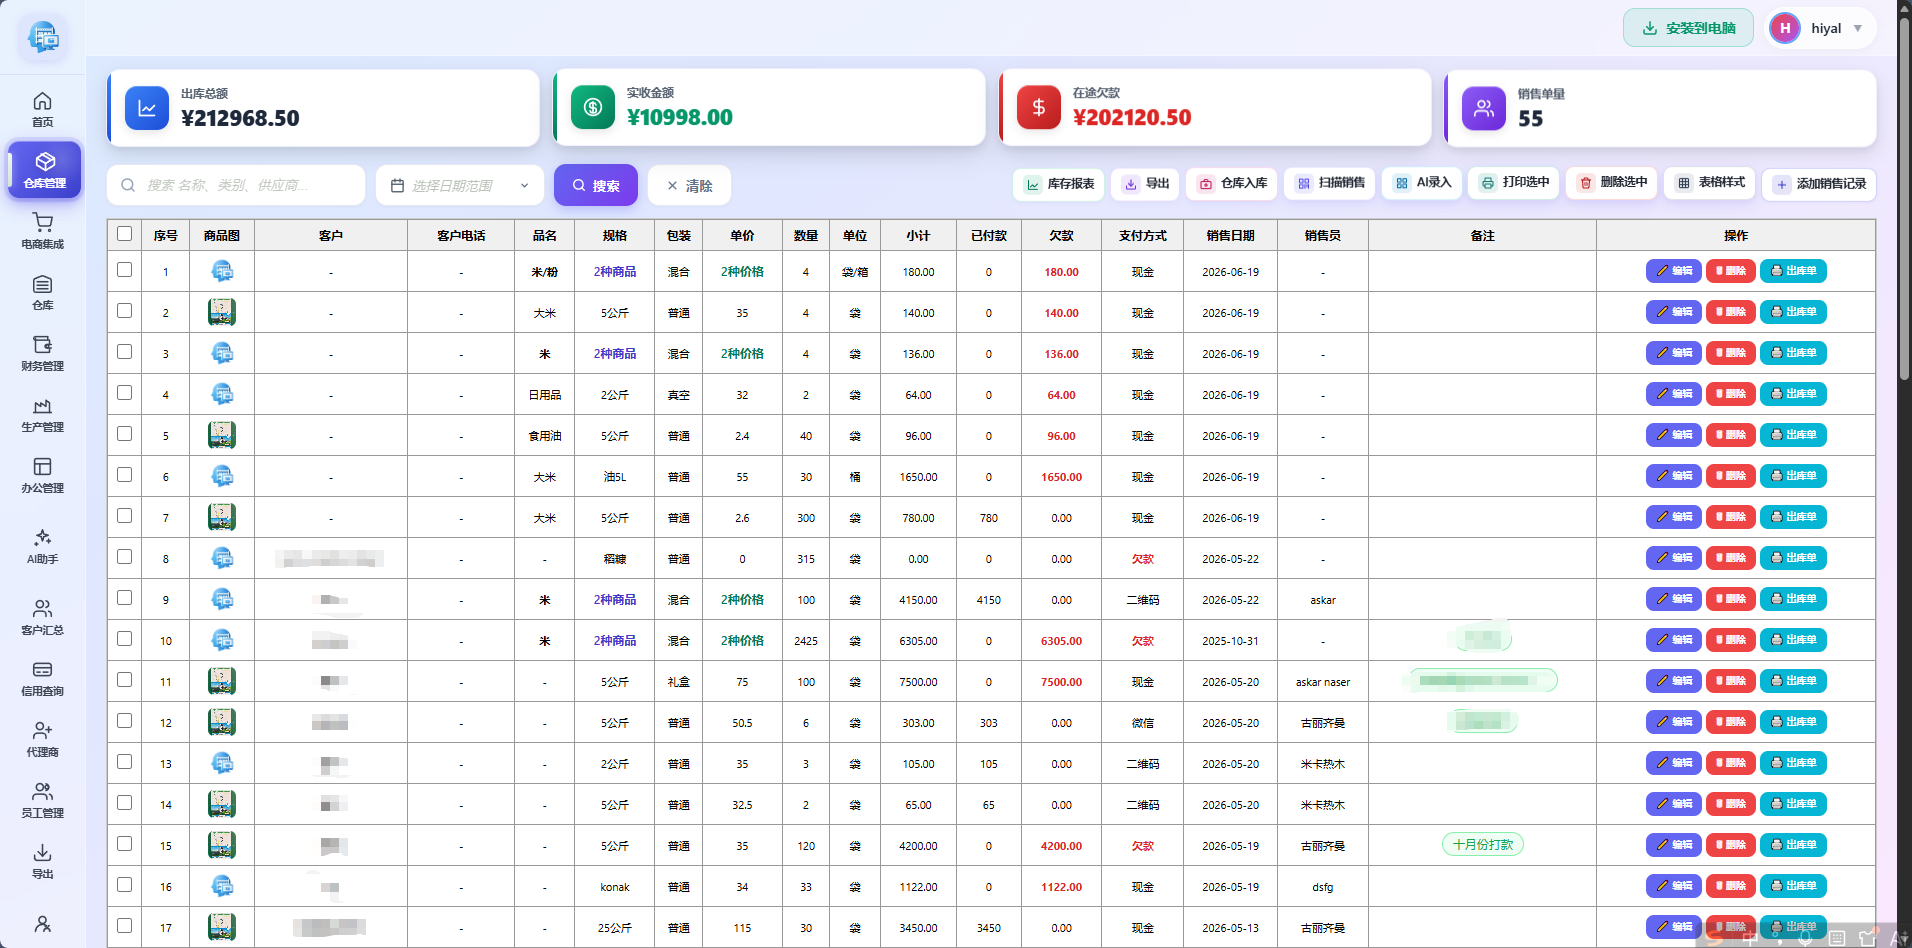This screenshot has height=948, width=1912.
Task: Click the 生产管理 factory icon
Action: 42,414
